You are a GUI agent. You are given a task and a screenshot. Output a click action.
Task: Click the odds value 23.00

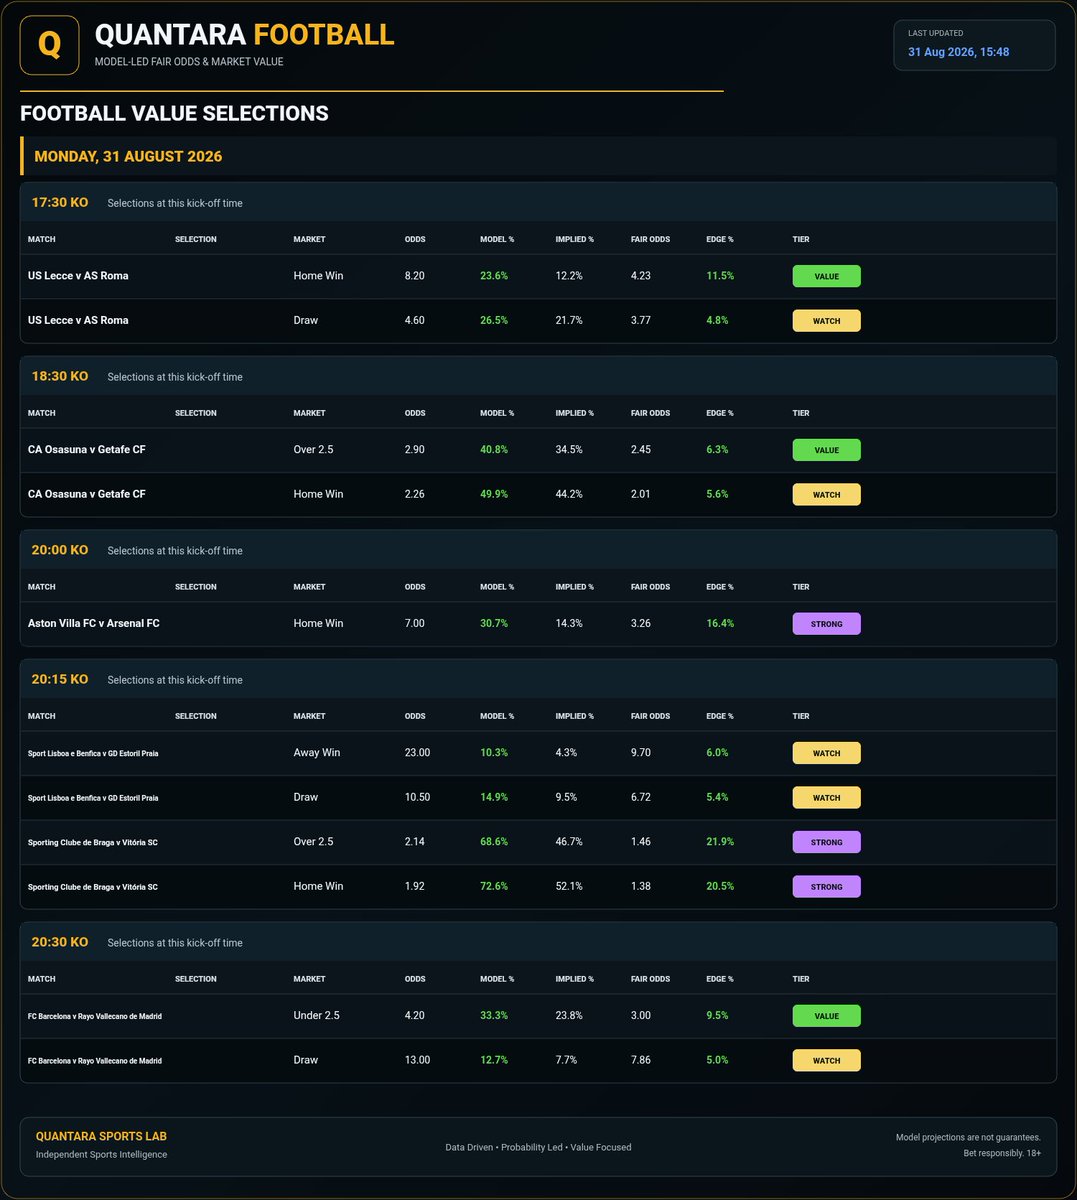(x=417, y=753)
